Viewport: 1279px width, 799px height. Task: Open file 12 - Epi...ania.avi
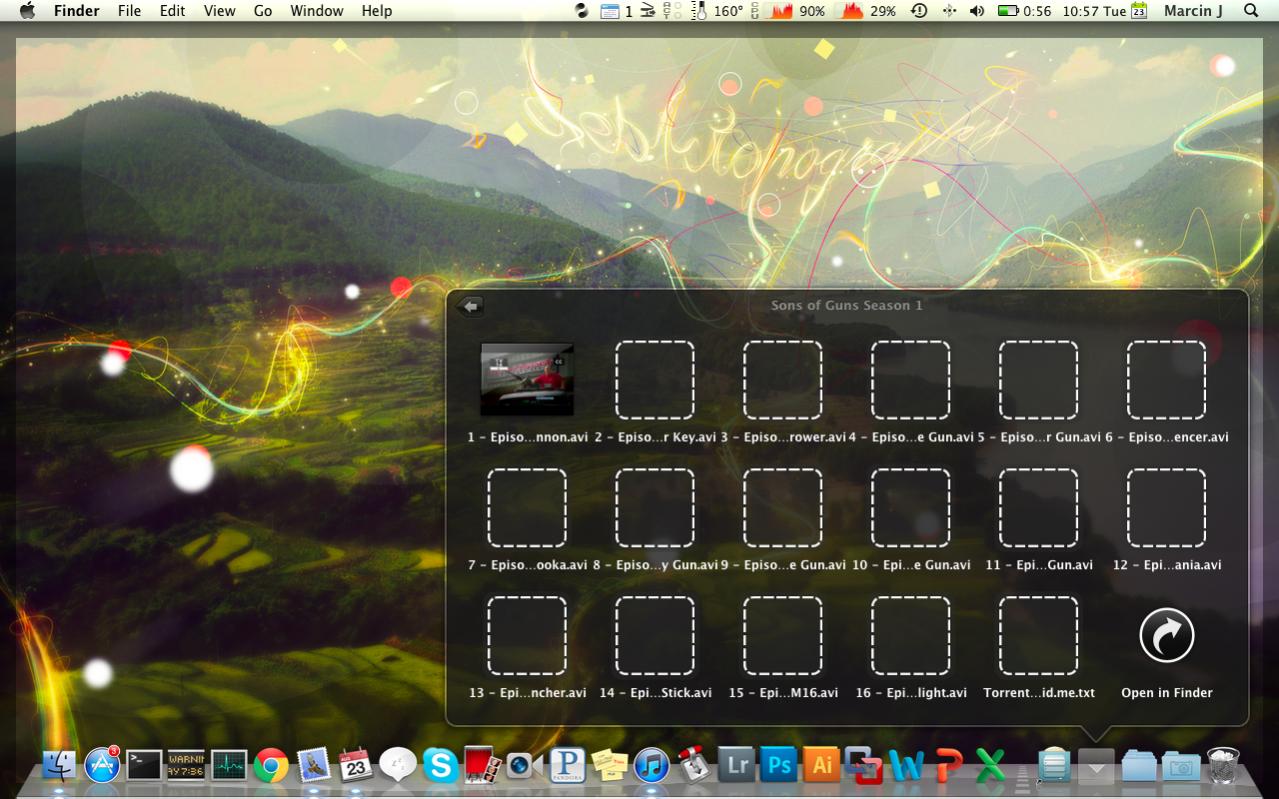click(1167, 507)
